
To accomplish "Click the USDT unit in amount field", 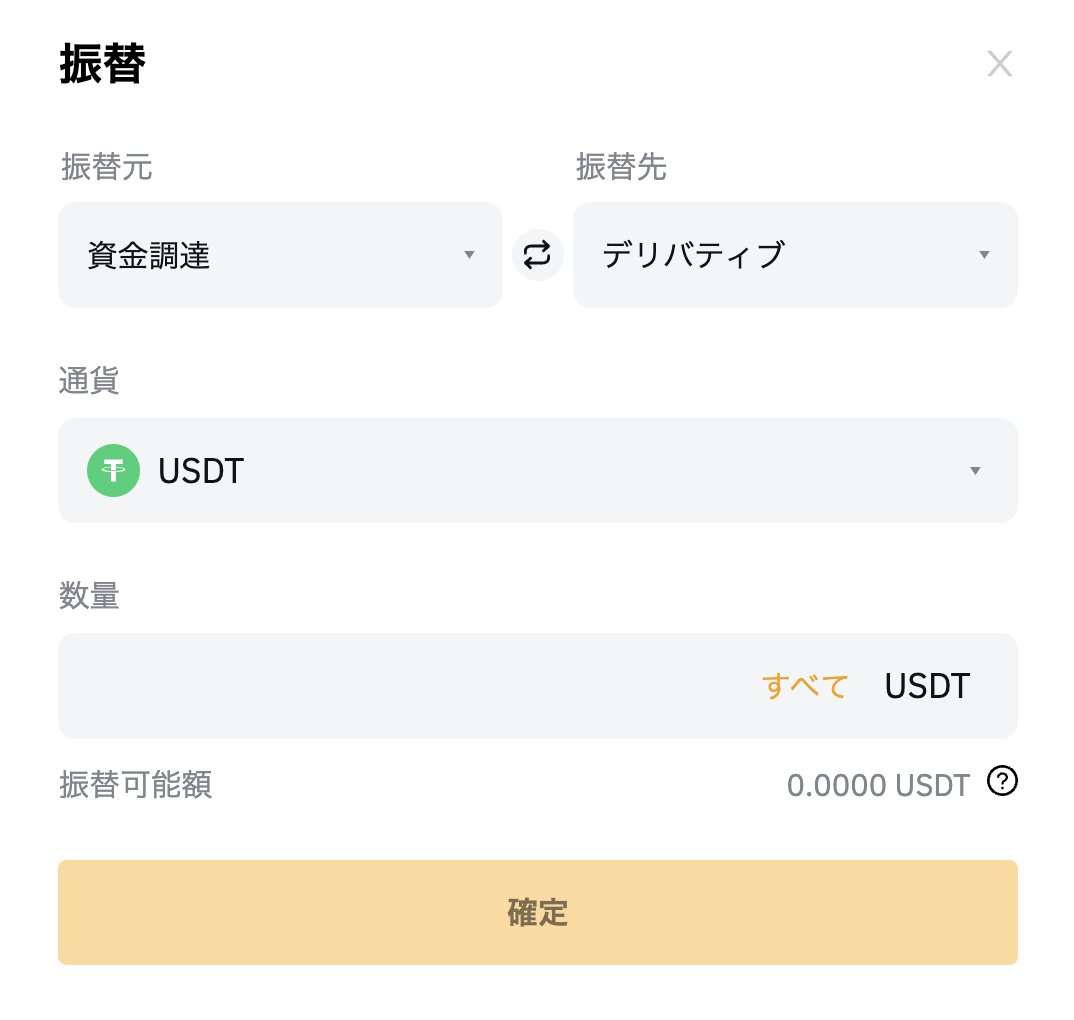I will (x=927, y=686).
